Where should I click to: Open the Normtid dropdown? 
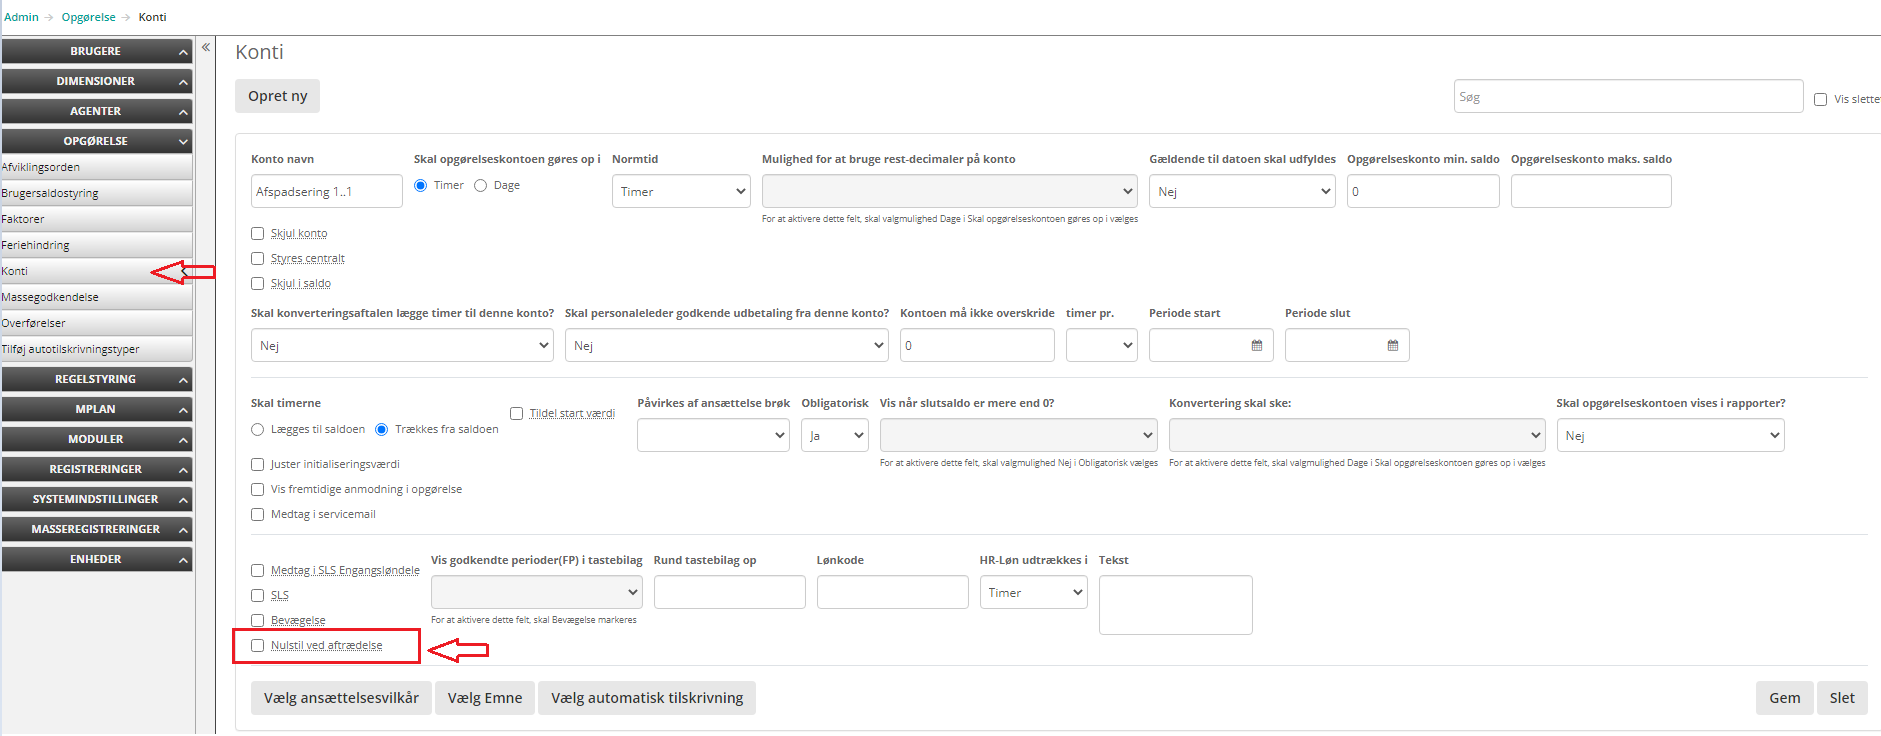pos(681,192)
